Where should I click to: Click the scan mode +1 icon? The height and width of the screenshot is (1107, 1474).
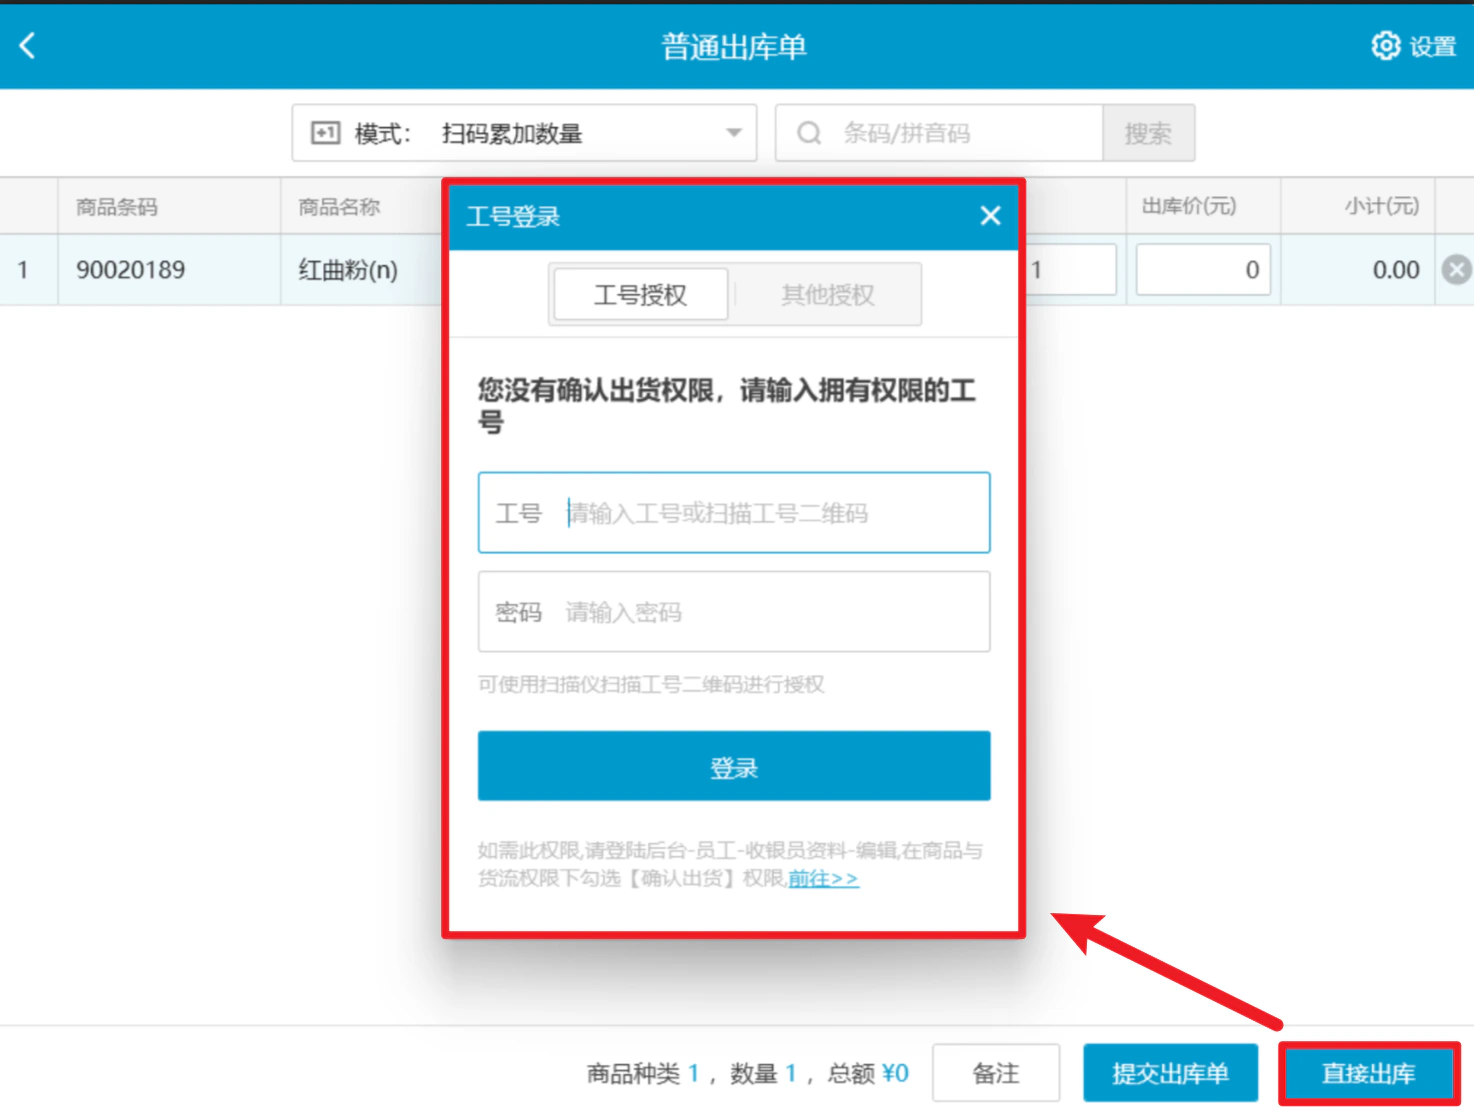click(x=326, y=133)
